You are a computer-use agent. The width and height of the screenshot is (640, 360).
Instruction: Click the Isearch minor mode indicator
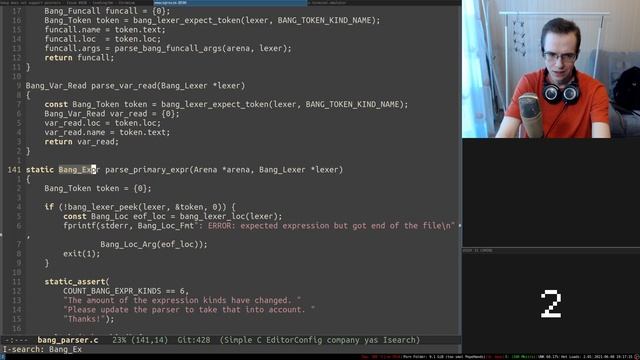(398, 340)
